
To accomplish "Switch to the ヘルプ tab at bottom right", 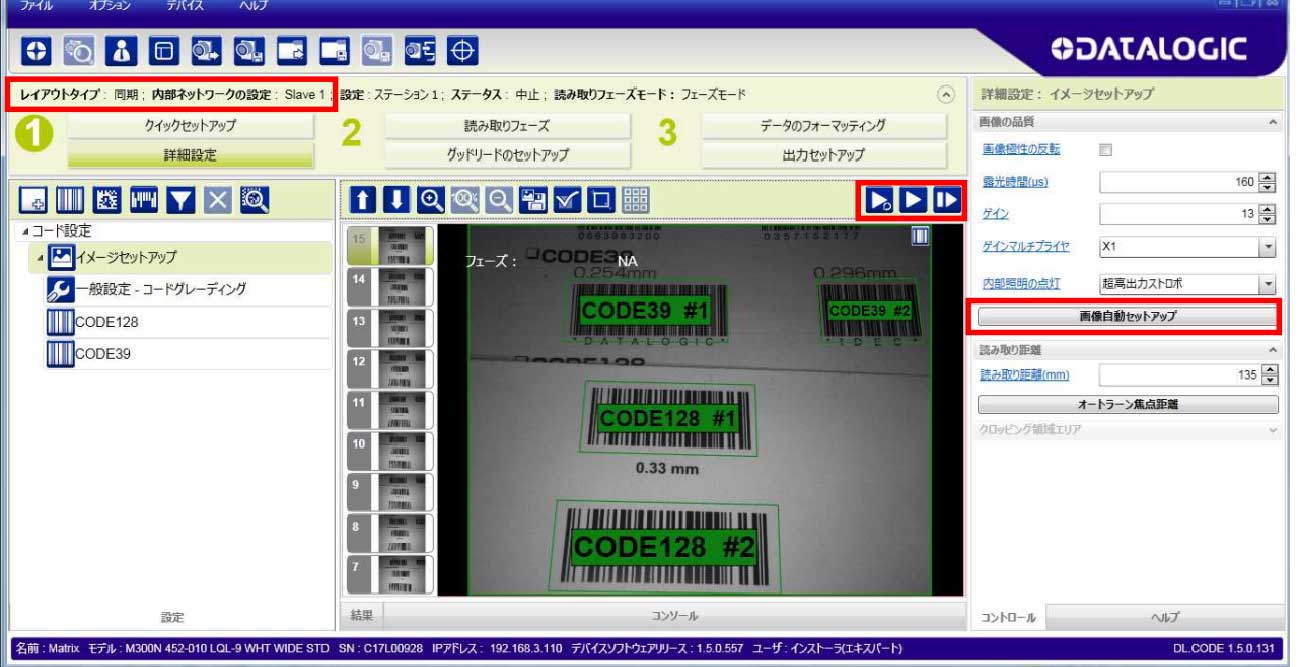I will pos(1165,617).
